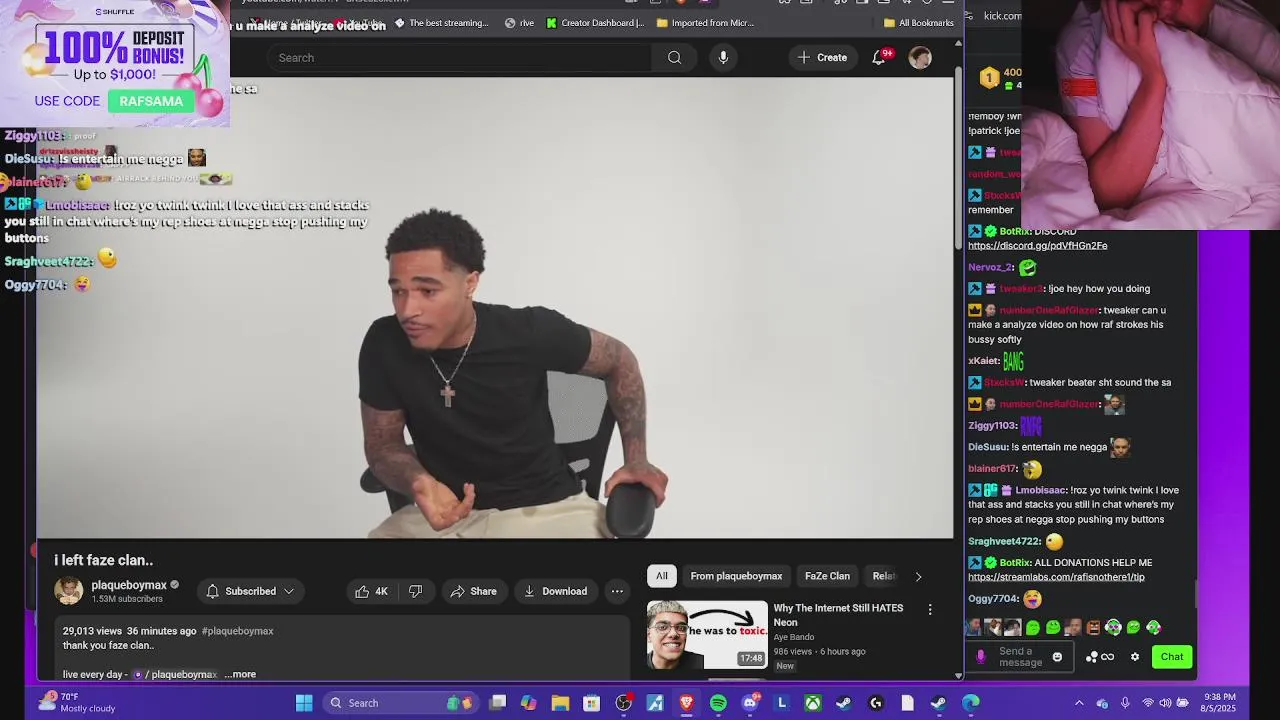Viewport: 1280px width, 720px height.
Task: Open Wi-Fi network icon in system tray
Action: click(x=1147, y=703)
